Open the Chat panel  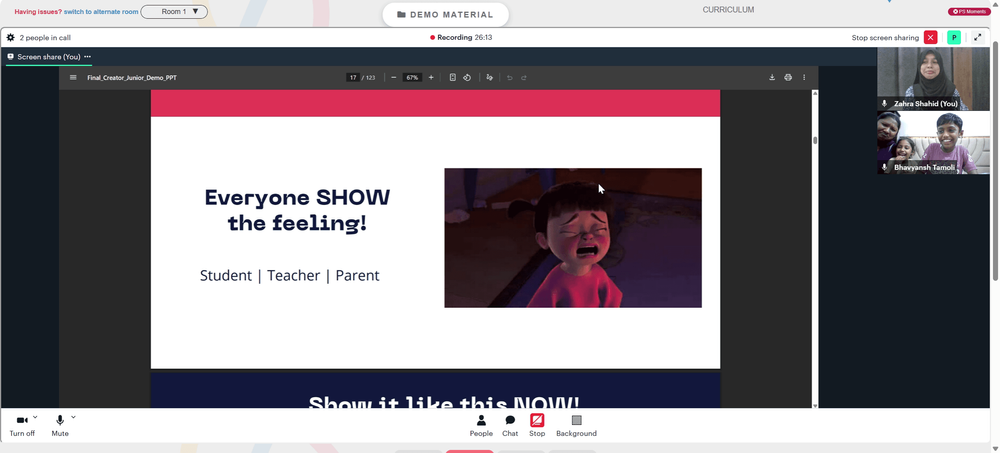click(x=510, y=426)
